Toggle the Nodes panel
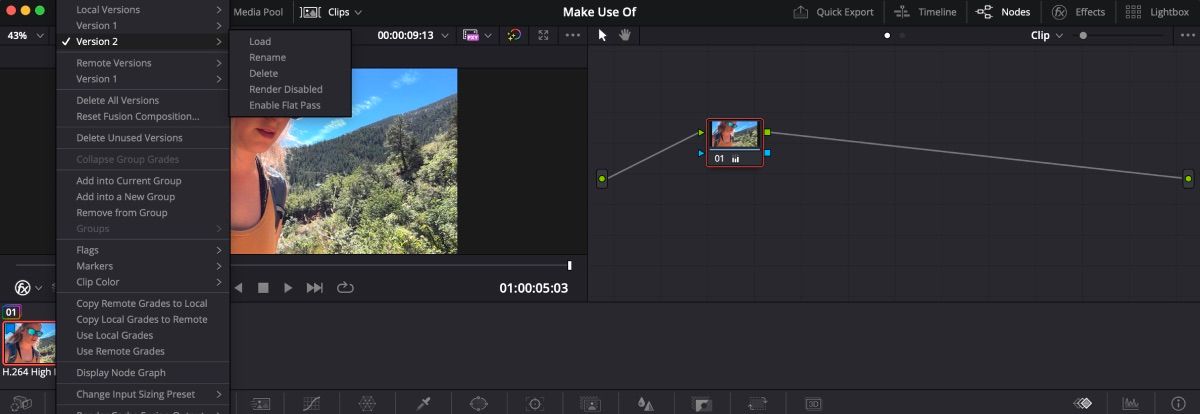1200x414 pixels. (1003, 12)
